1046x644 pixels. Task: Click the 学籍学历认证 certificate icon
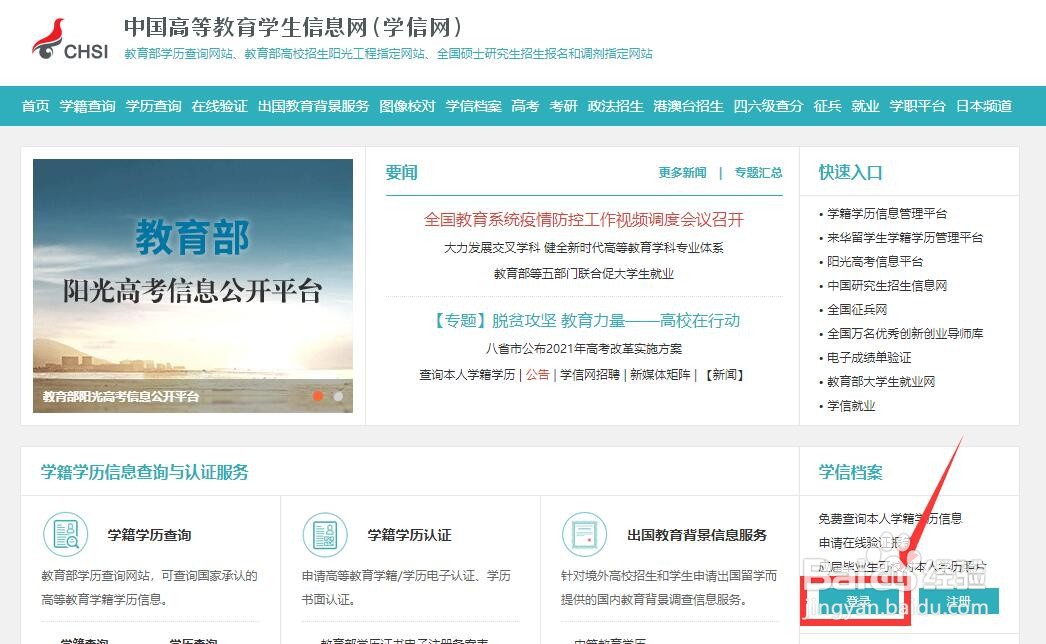tap(326, 535)
